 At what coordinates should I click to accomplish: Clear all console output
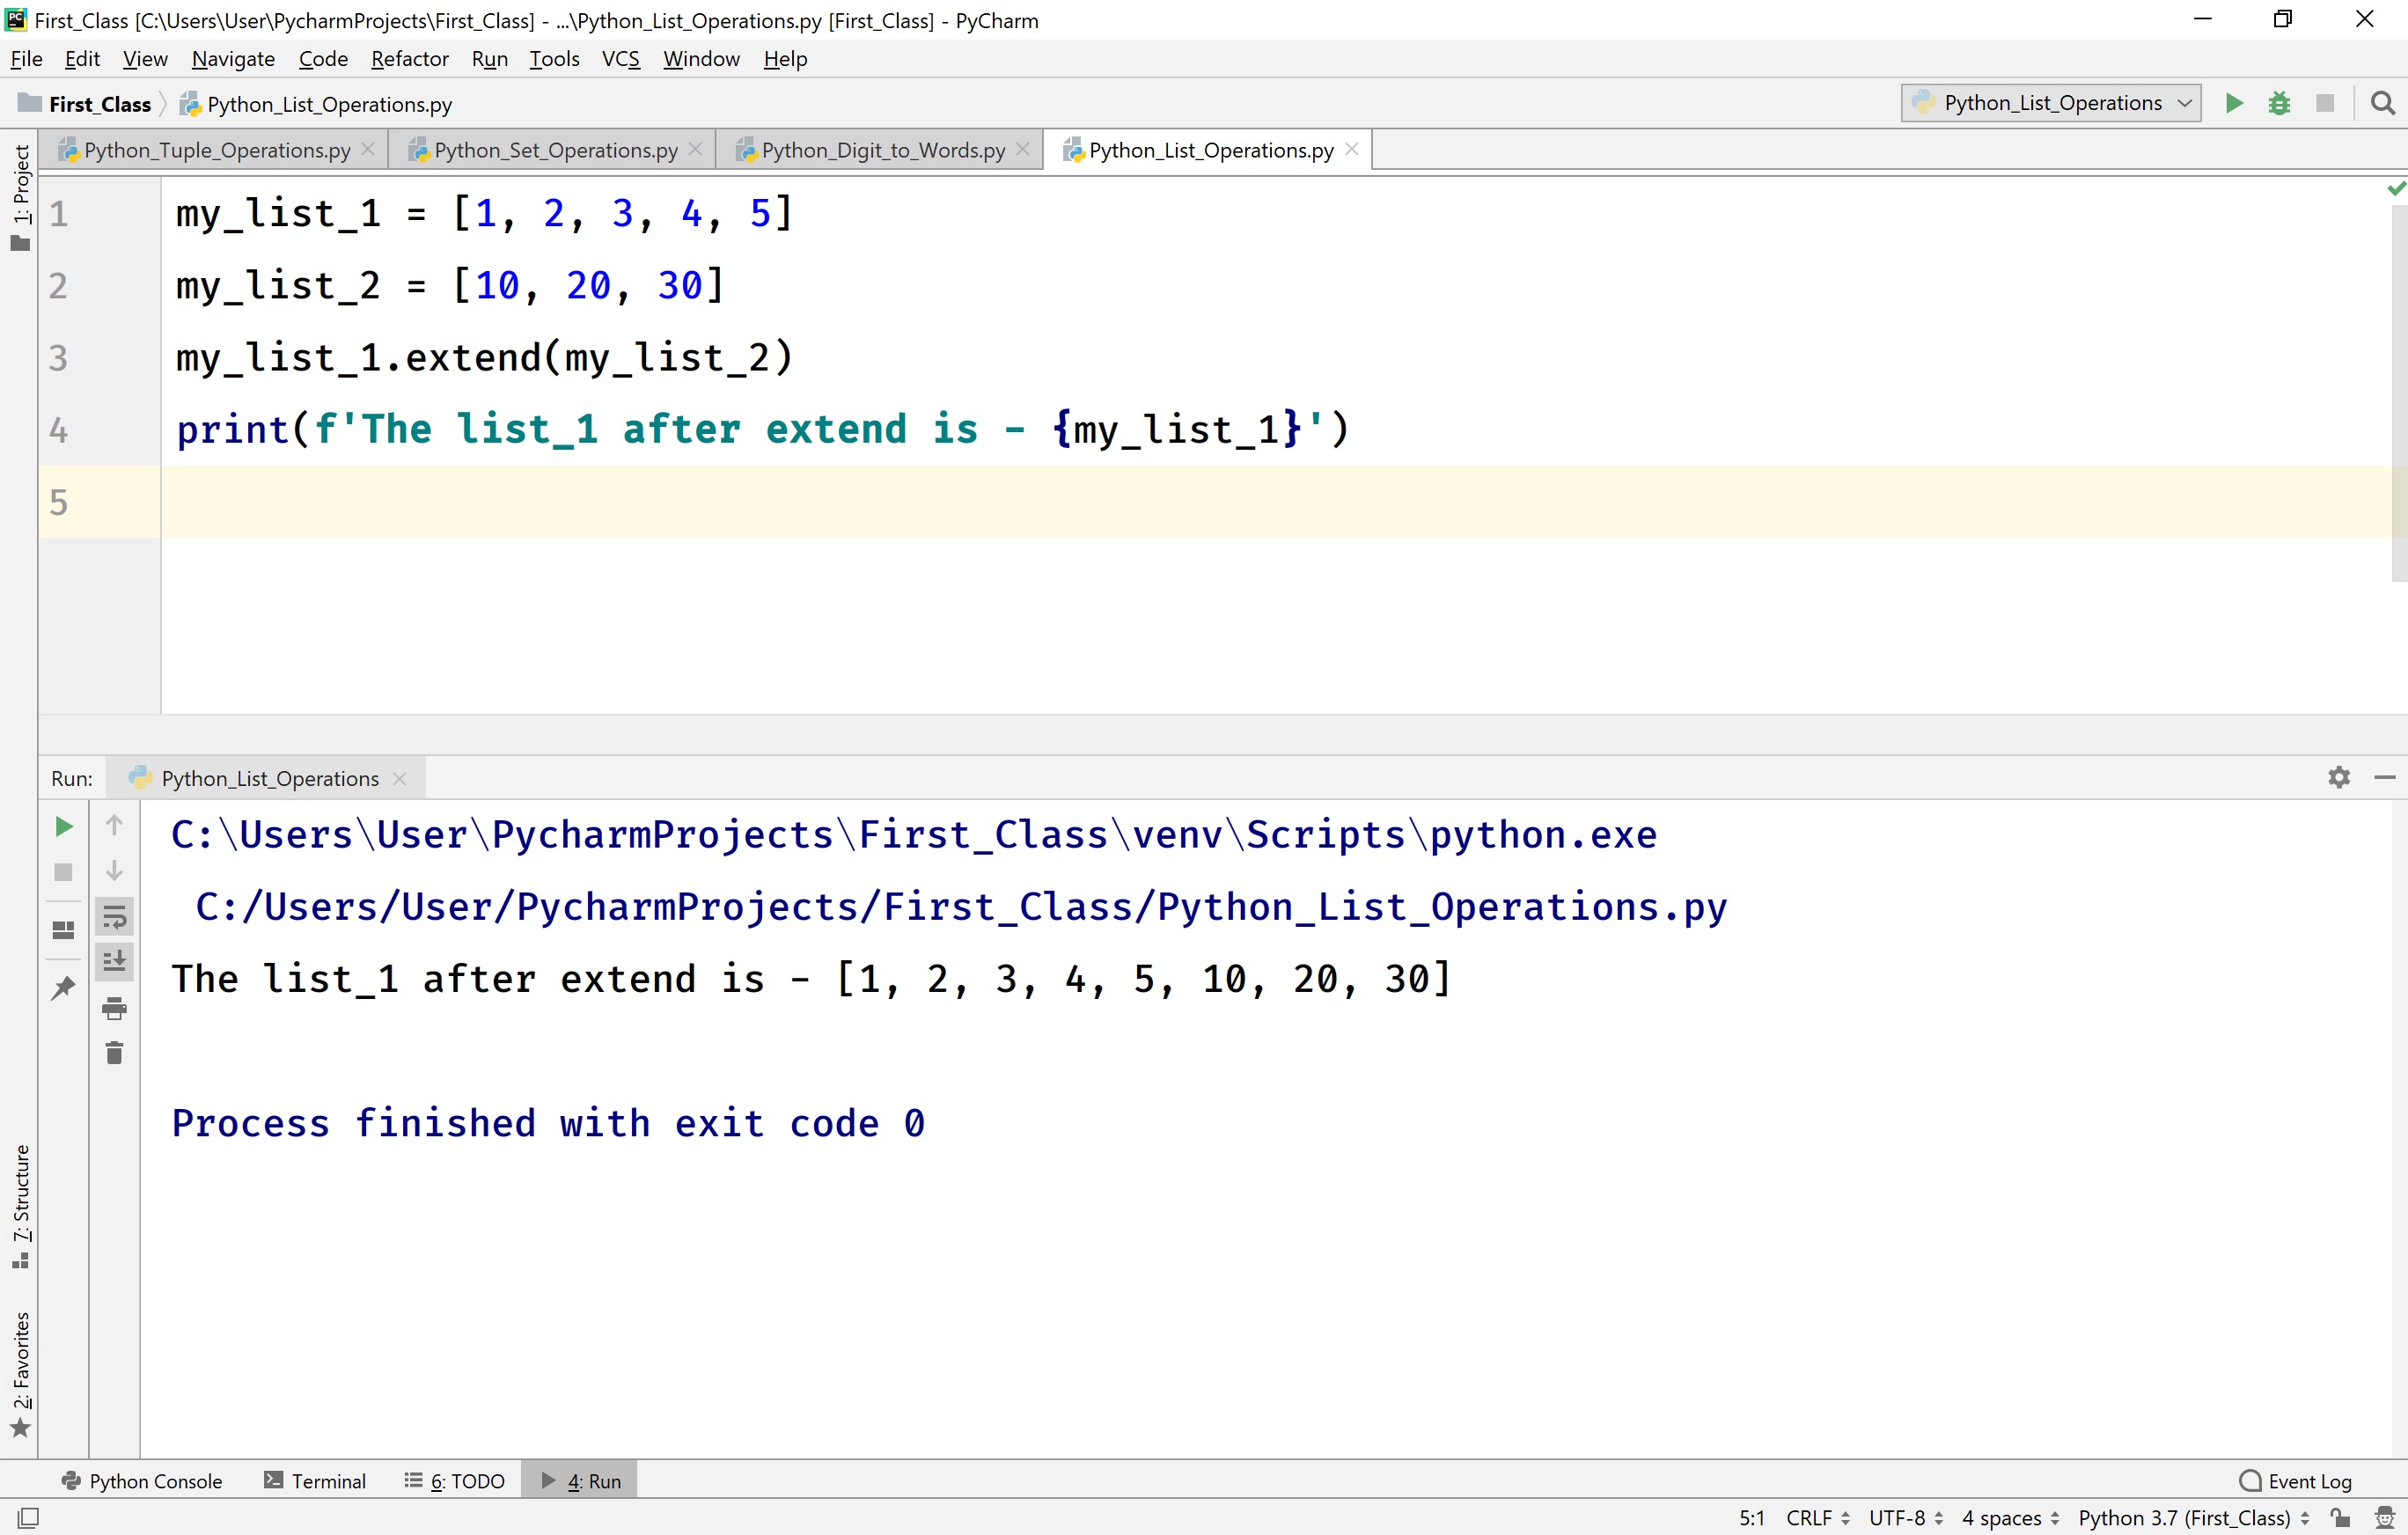[115, 1052]
